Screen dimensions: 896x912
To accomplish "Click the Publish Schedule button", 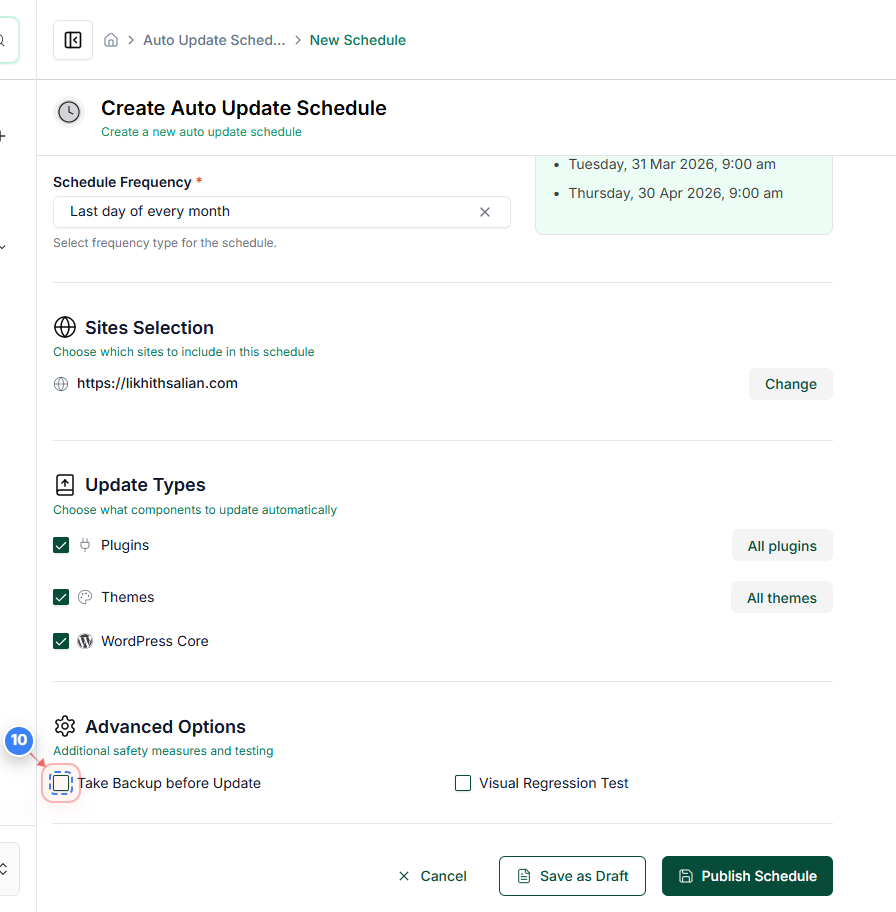I will (x=747, y=876).
